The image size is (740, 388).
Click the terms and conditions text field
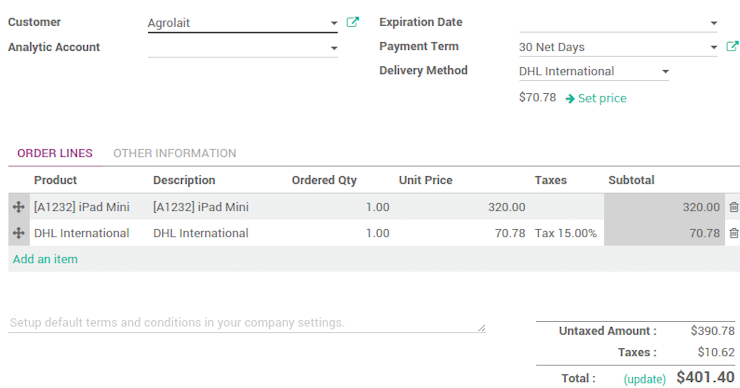(247, 323)
